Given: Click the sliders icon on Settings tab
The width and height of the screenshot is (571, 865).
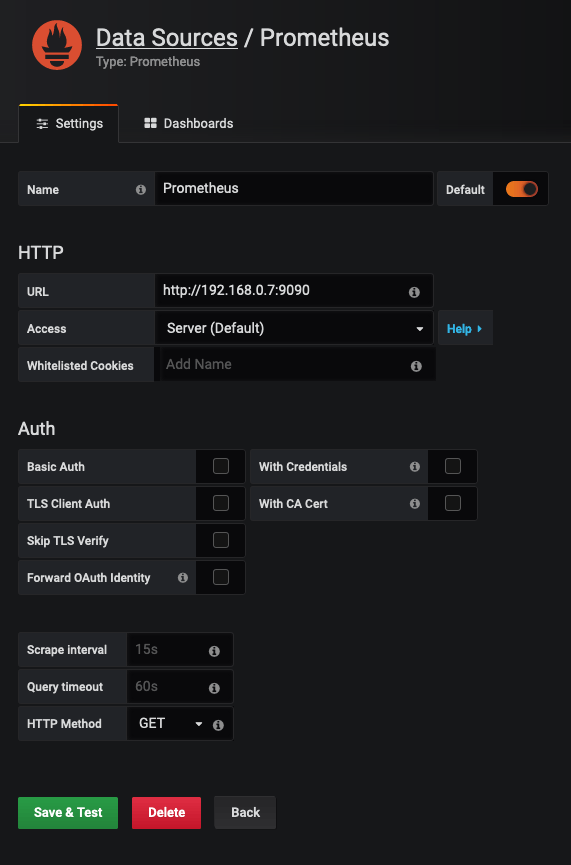Looking at the screenshot, I should coord(42,124).
